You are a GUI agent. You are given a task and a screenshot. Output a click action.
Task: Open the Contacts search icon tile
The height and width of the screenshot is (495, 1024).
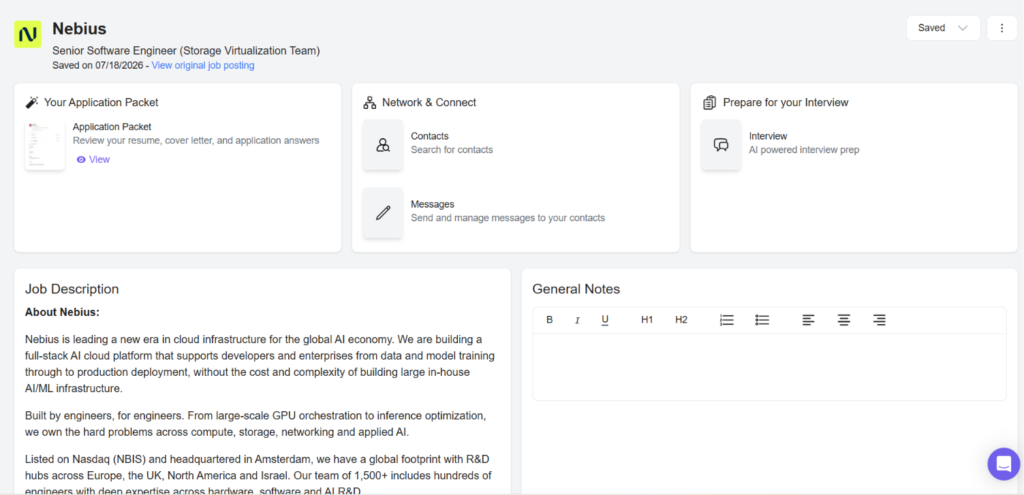383,145
